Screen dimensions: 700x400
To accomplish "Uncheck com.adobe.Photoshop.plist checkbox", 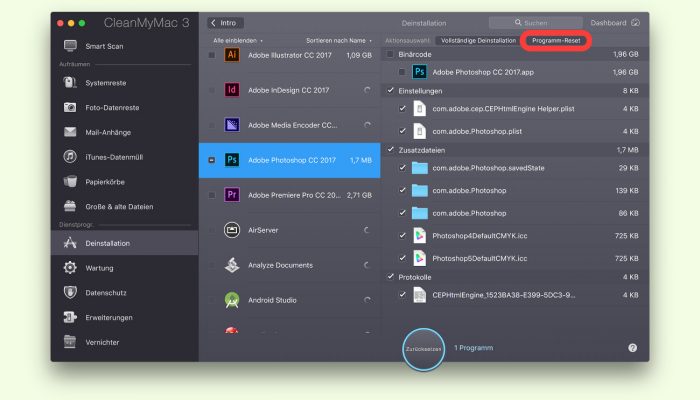I will pyautogui.click(x=402, y=131).
